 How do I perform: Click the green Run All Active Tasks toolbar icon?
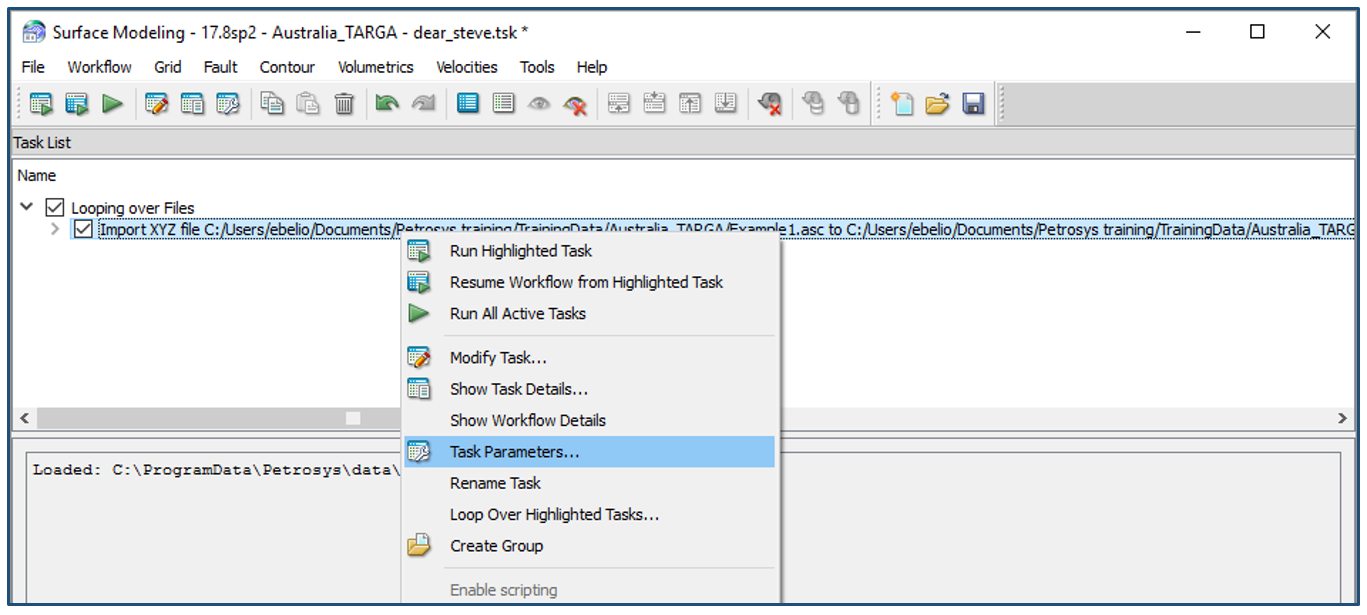112,104
